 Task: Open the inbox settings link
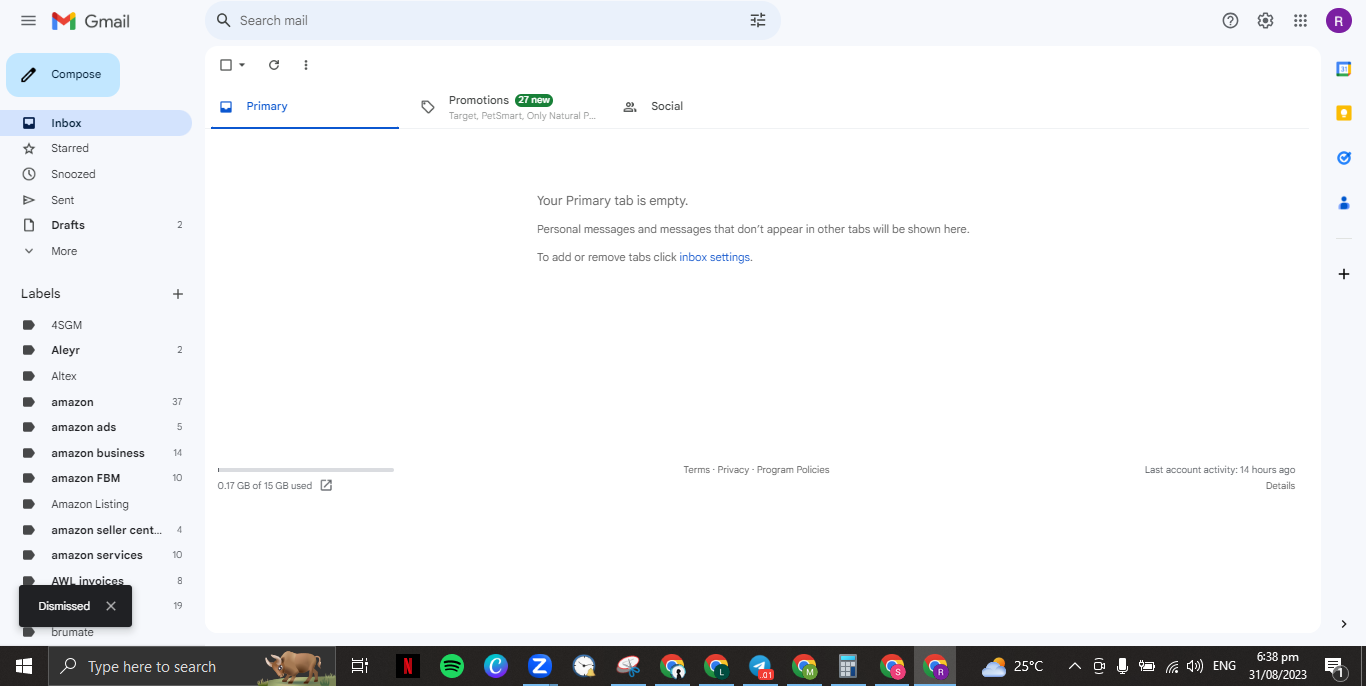click(x=715, y=257)
